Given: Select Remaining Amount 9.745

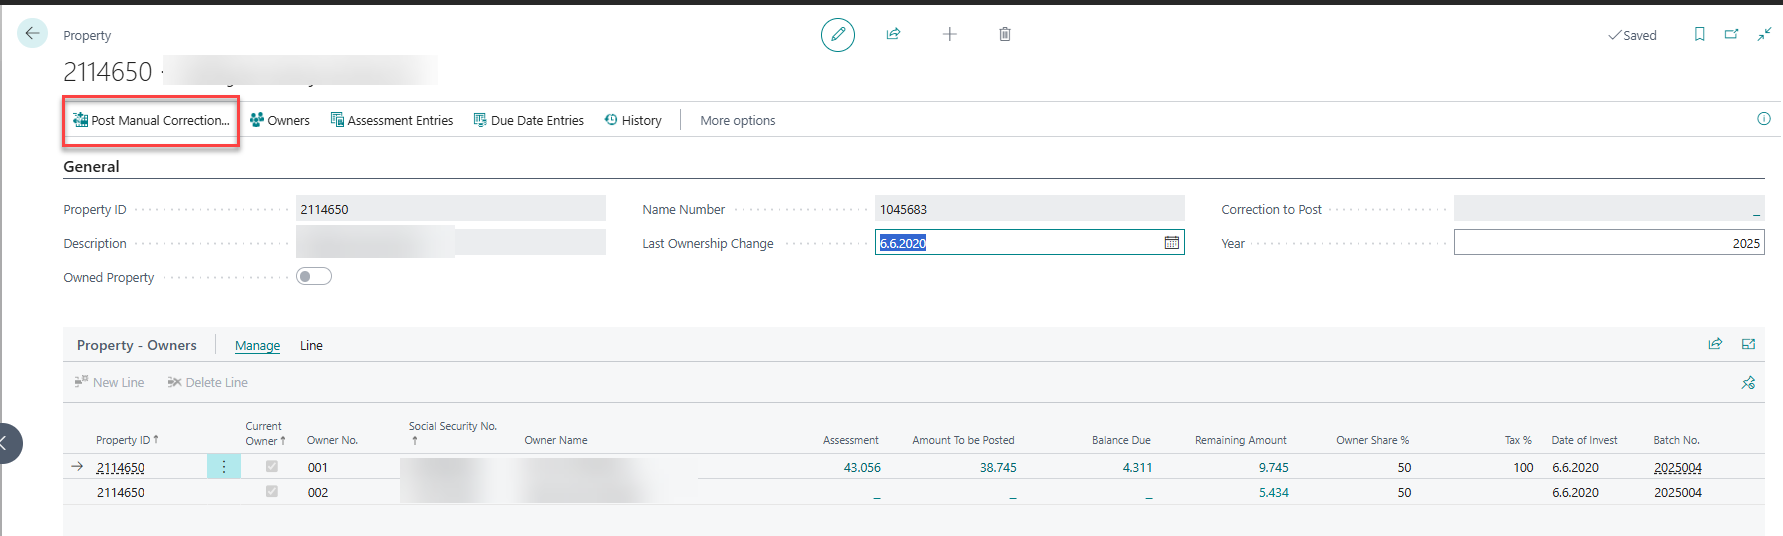Looking at the screenshot, I should coord(1273,467).
